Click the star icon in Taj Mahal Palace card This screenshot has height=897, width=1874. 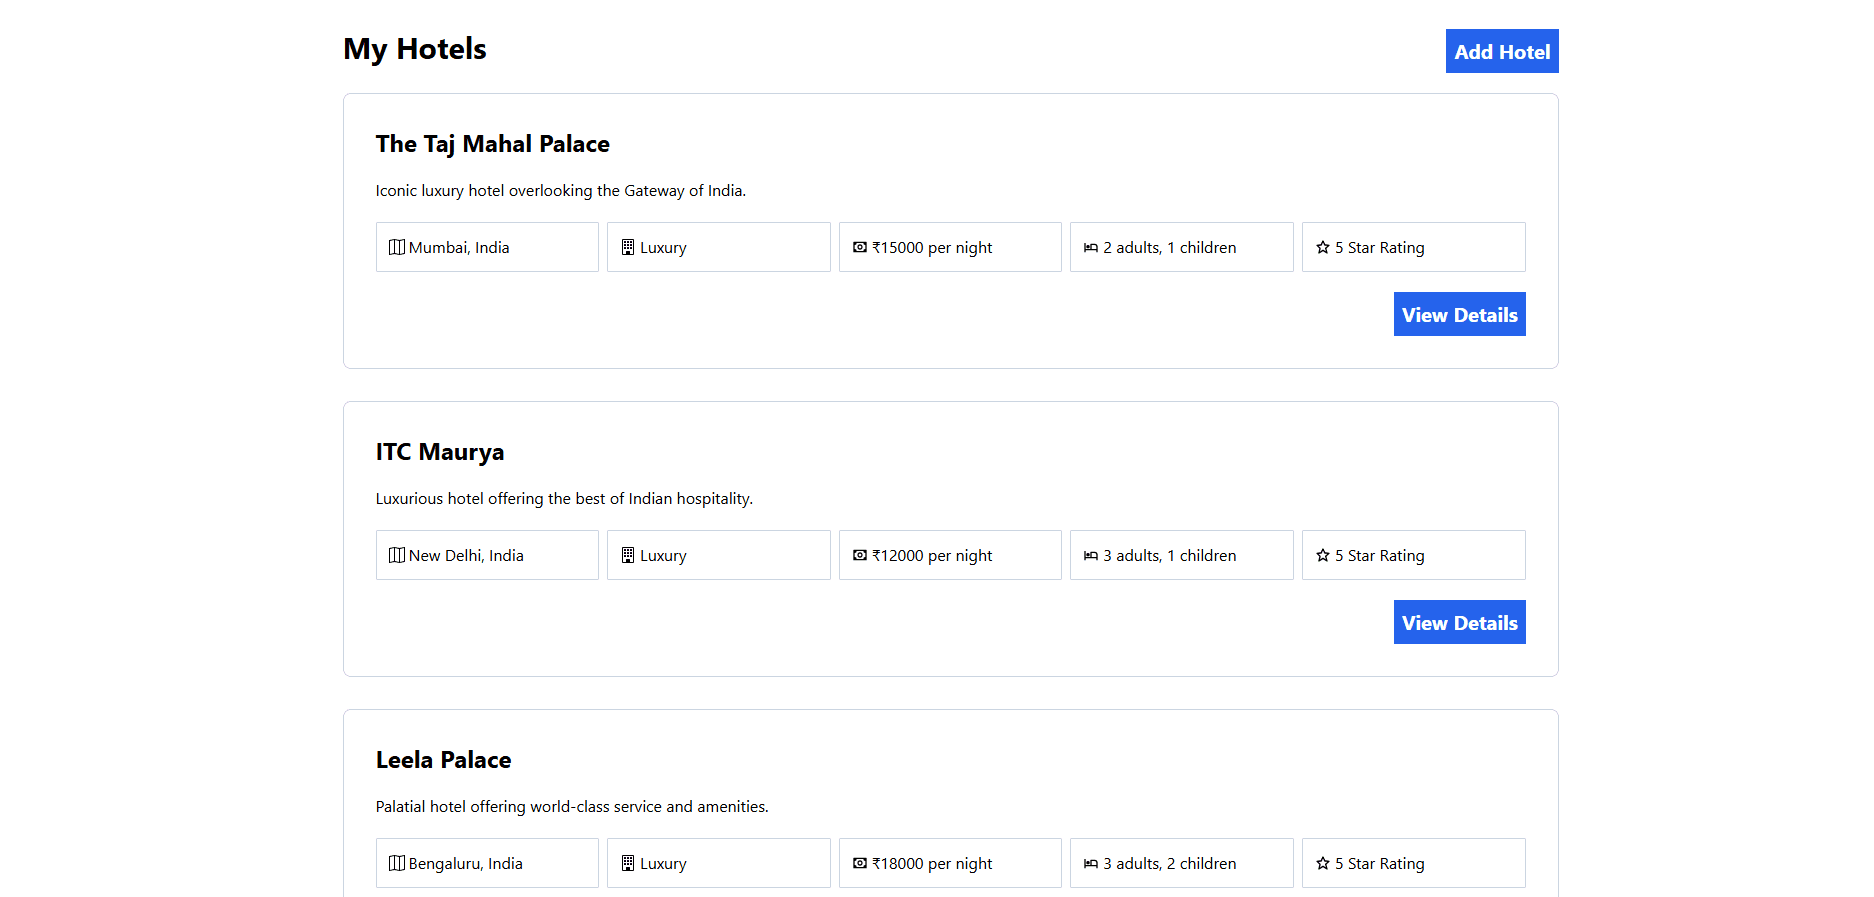click(x=1323, y=247)
